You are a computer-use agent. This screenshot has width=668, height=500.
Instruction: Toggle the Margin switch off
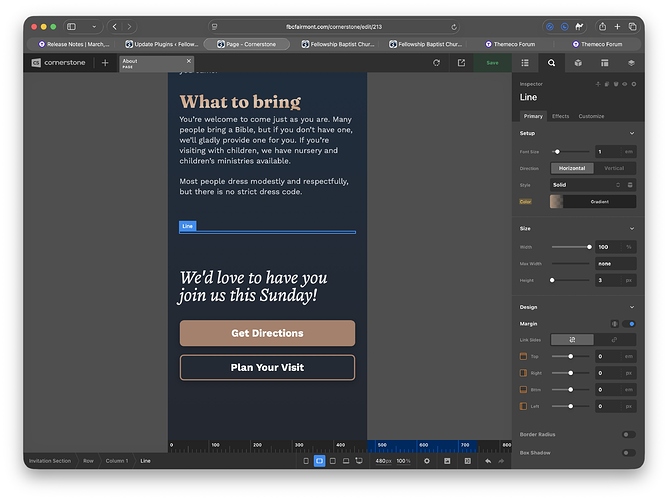(629, 324)
